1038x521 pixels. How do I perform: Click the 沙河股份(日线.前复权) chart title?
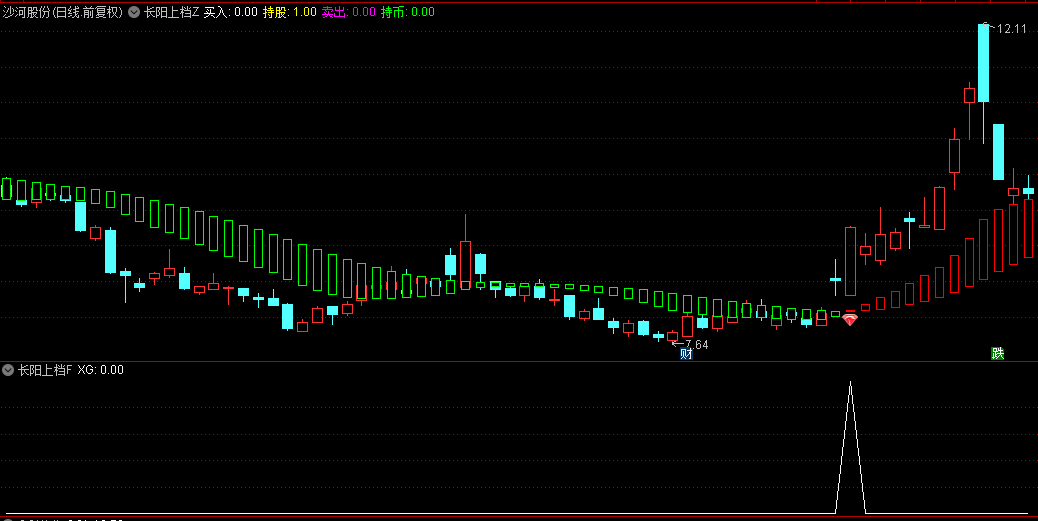pyautogui.click(x=63, y=12)
